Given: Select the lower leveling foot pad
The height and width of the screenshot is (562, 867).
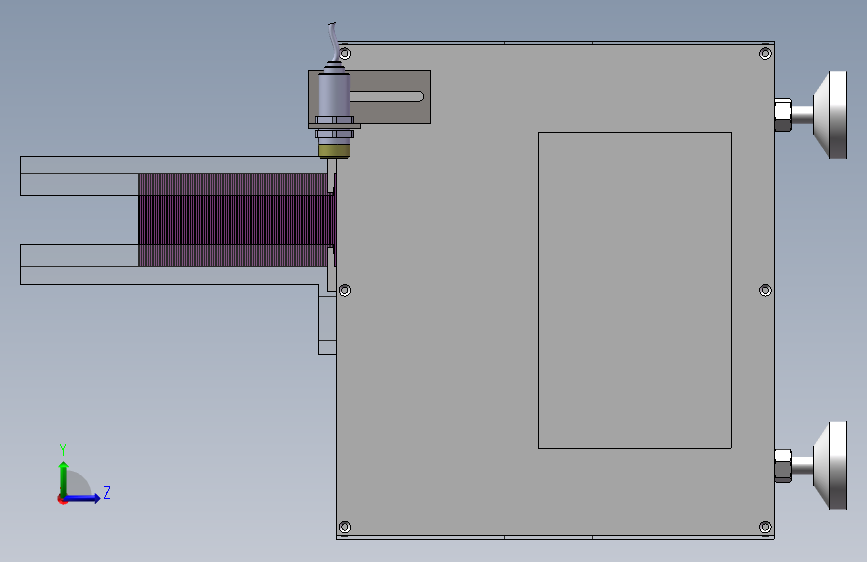Looking at the screenshot, I should pos(831,465).
